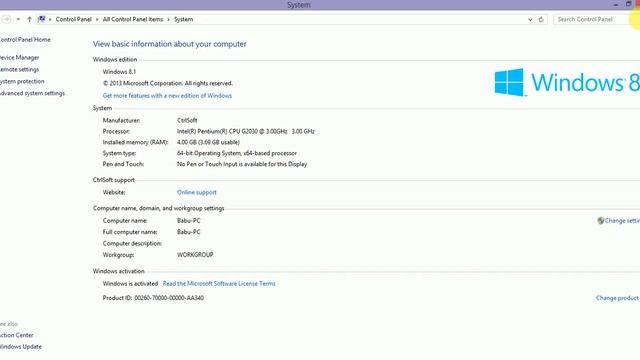Screen dimensions: 640x360
Task: Read the Microsoft Software License Terms
Action: pos(219,283)
